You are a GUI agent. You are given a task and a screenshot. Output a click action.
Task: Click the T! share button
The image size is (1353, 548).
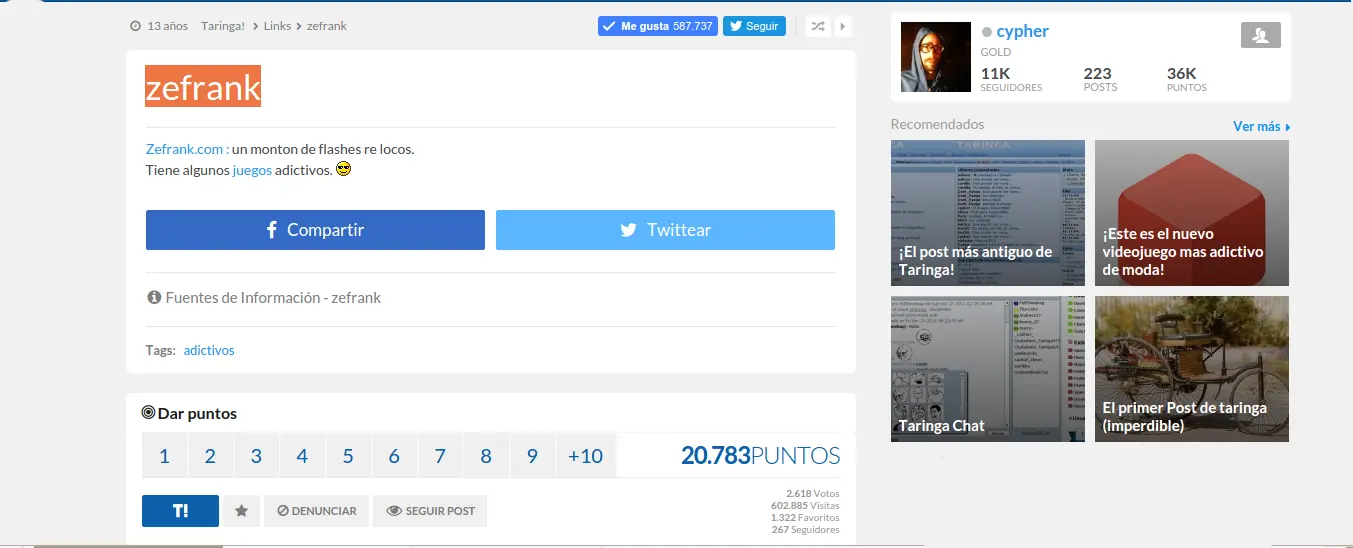click(x=180, y=511)
